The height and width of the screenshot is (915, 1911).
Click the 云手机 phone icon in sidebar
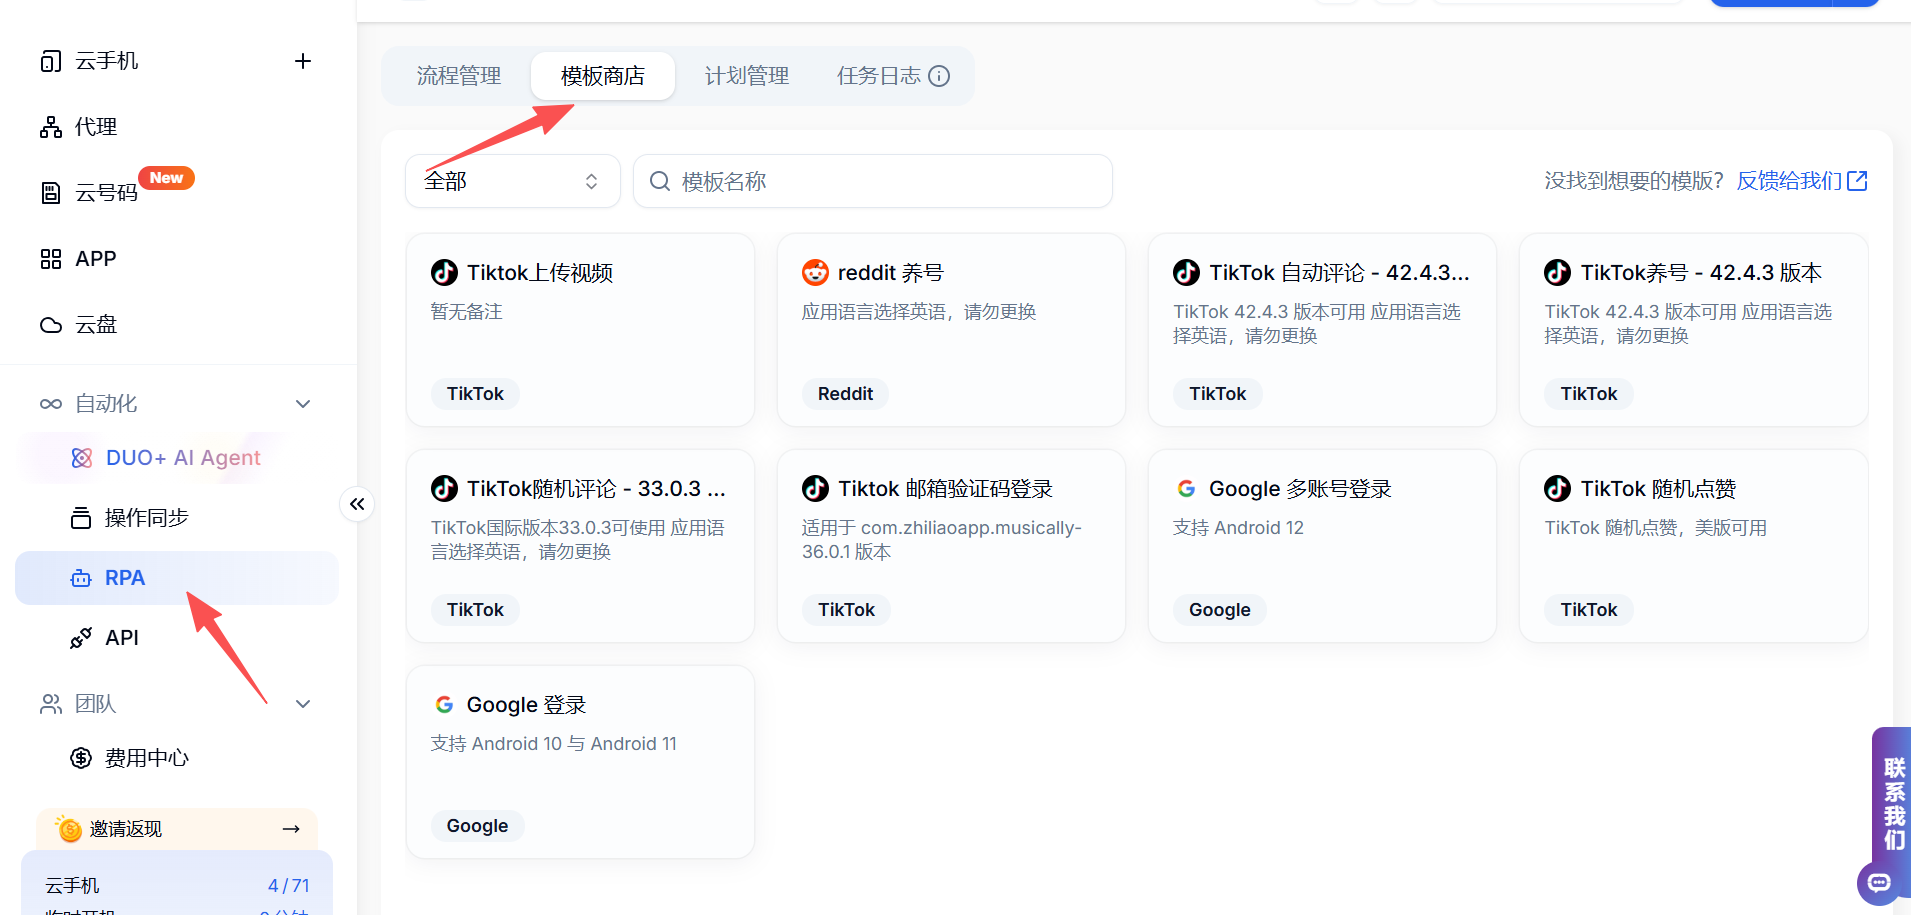(51, 62)
